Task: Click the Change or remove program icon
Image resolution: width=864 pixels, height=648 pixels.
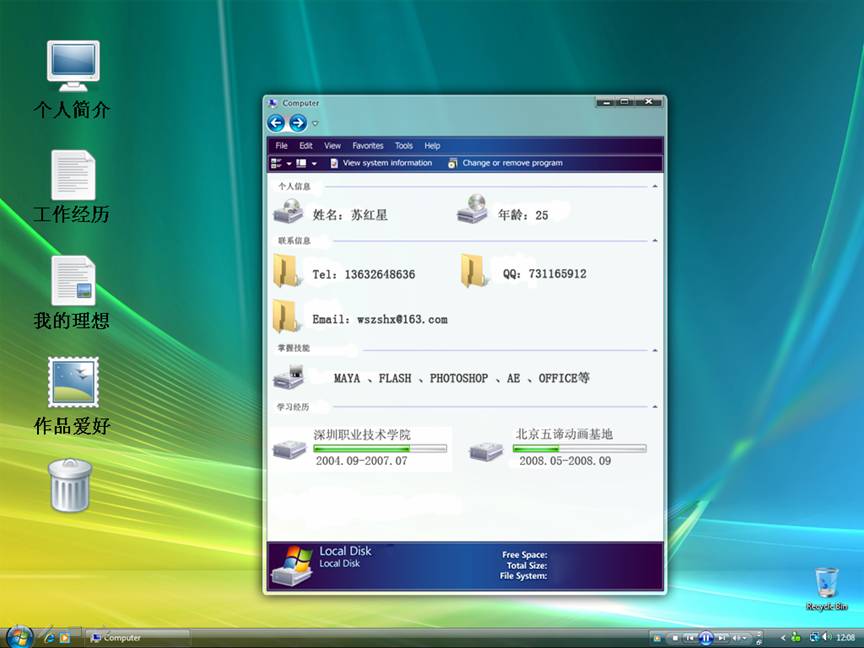Action: click(x=452, y=163)
